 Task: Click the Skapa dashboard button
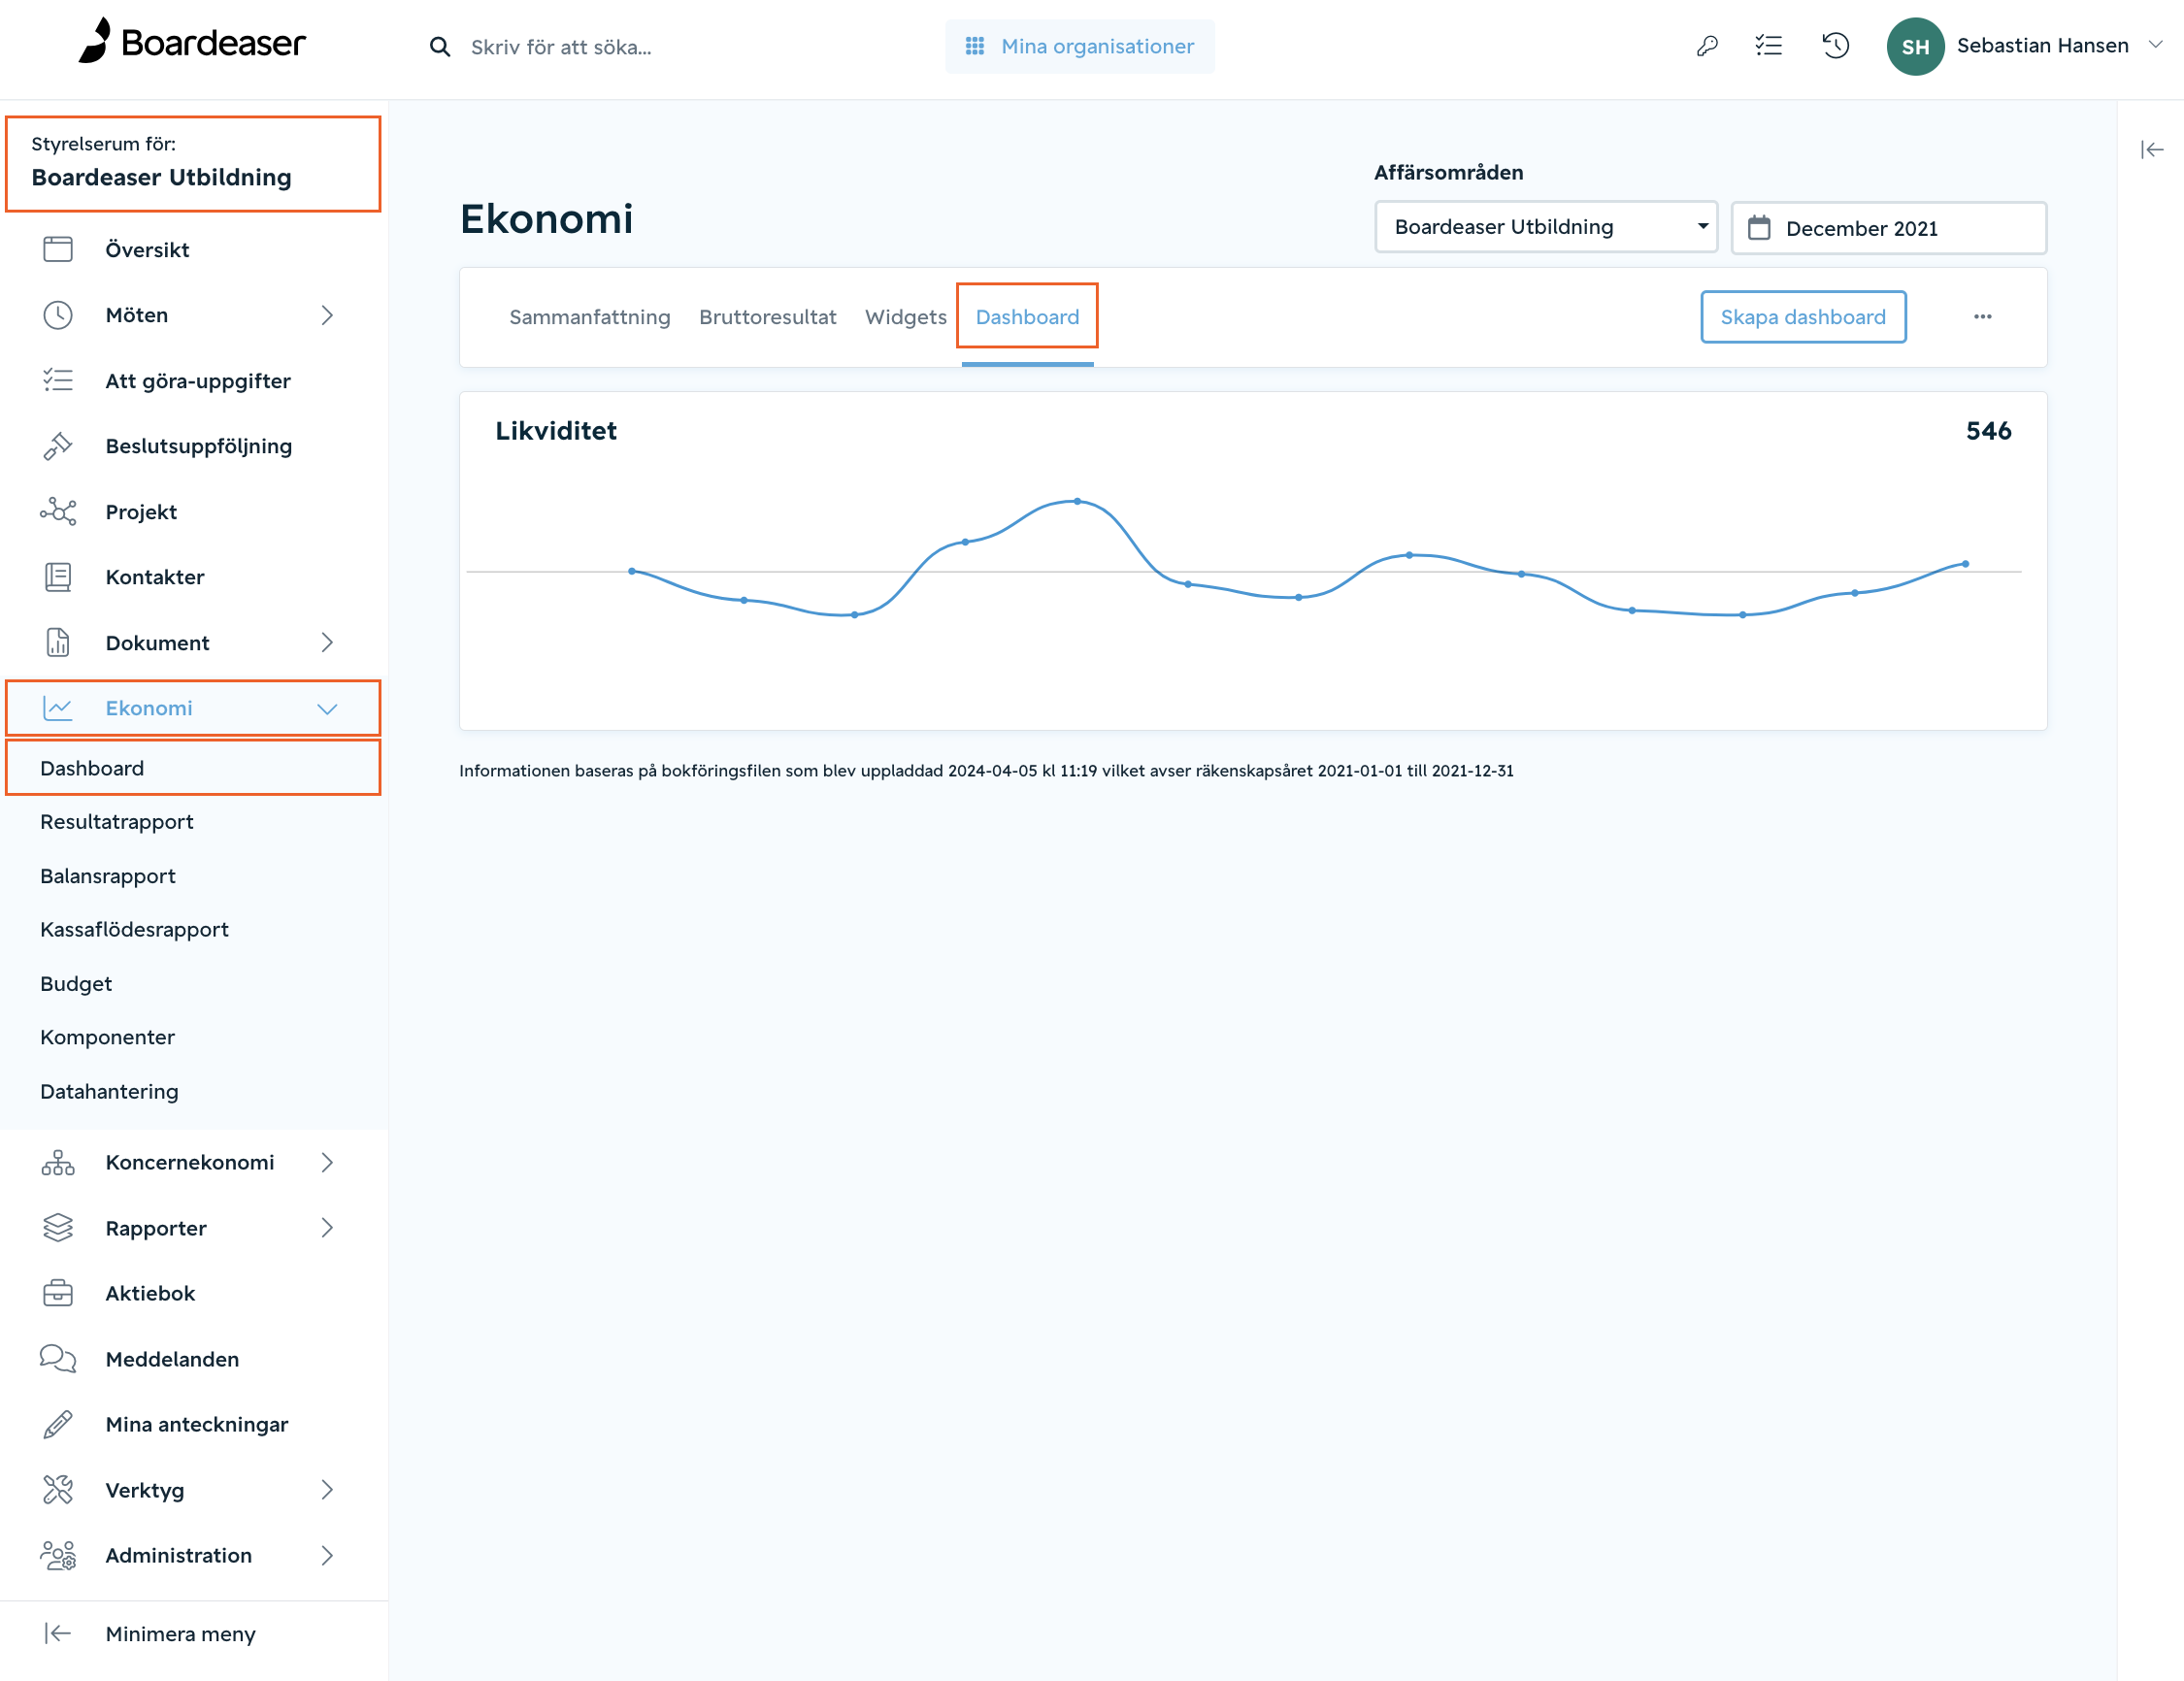(x=1803, y=317)
